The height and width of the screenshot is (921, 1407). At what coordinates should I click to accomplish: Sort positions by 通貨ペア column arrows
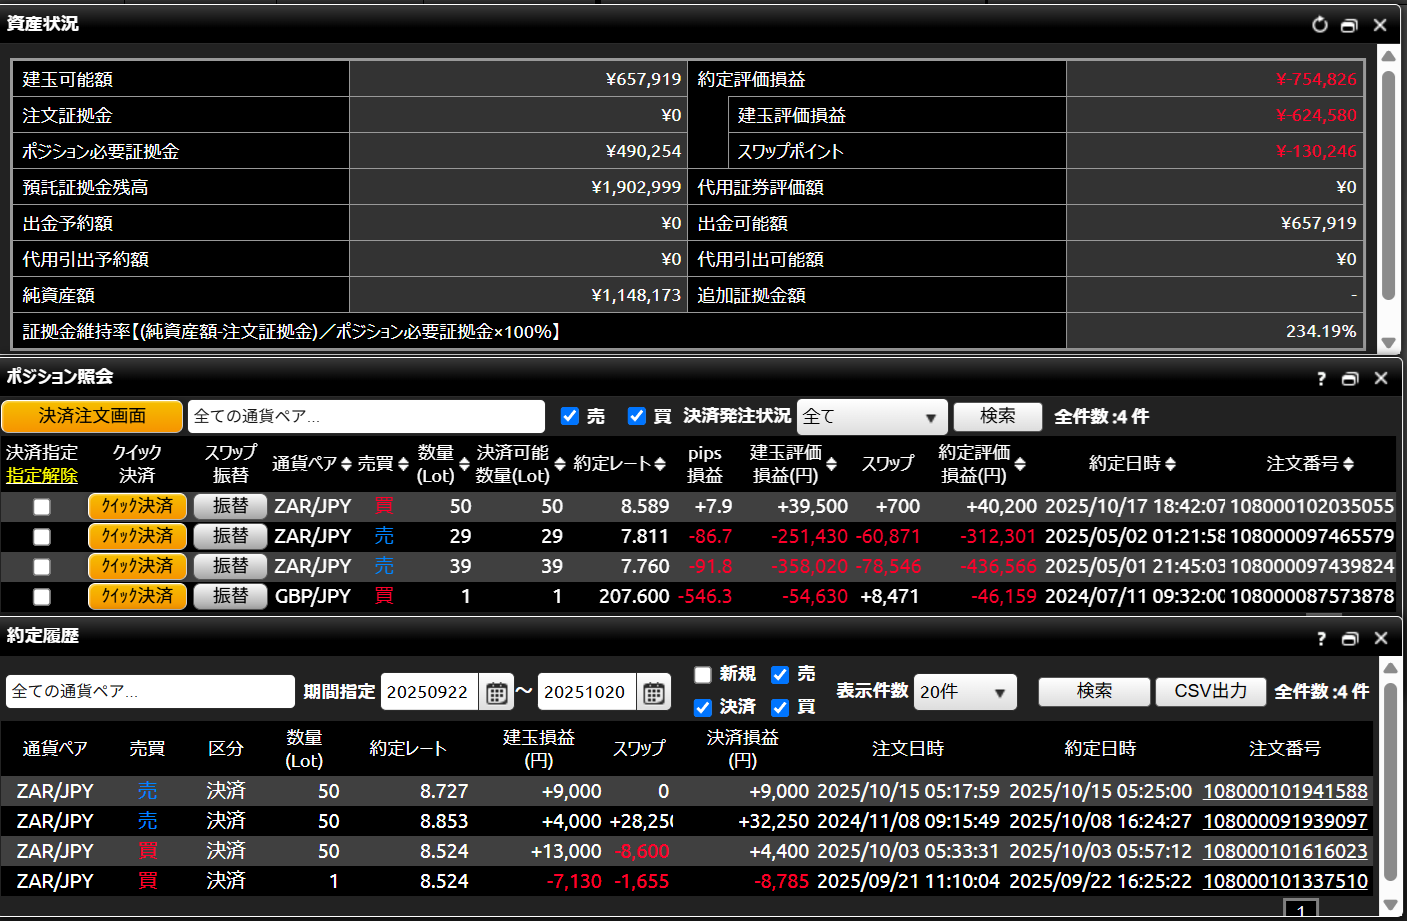(x=346, y=464)
